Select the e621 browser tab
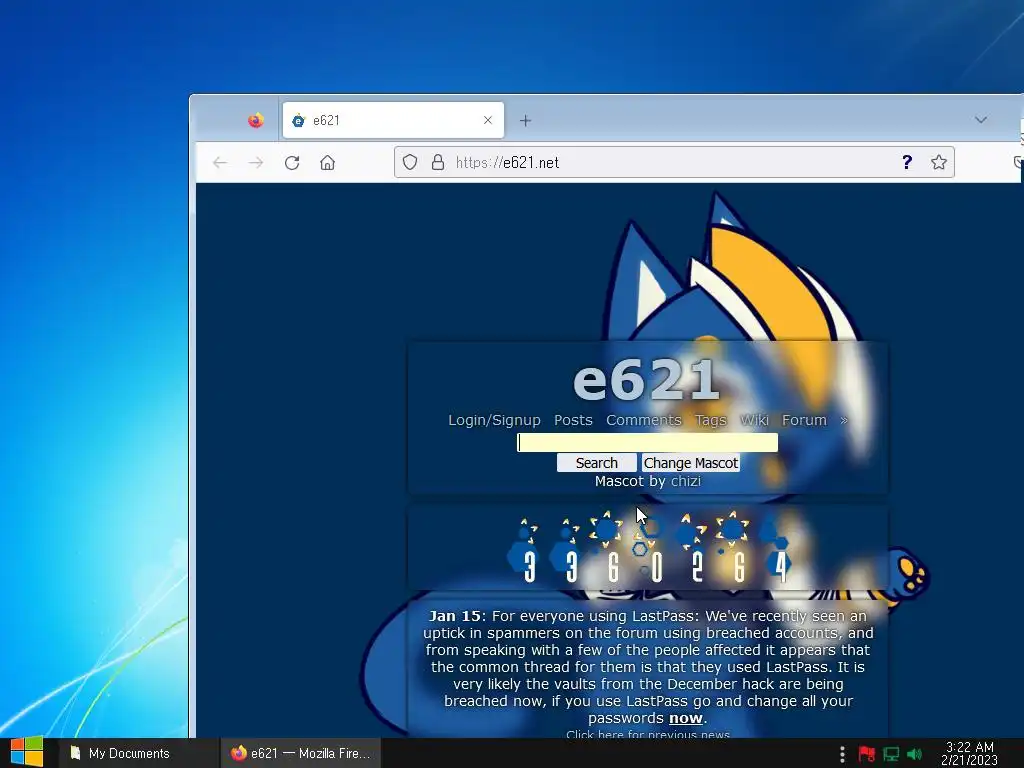Screen dimensions: 1024x768 click(393, 120)
